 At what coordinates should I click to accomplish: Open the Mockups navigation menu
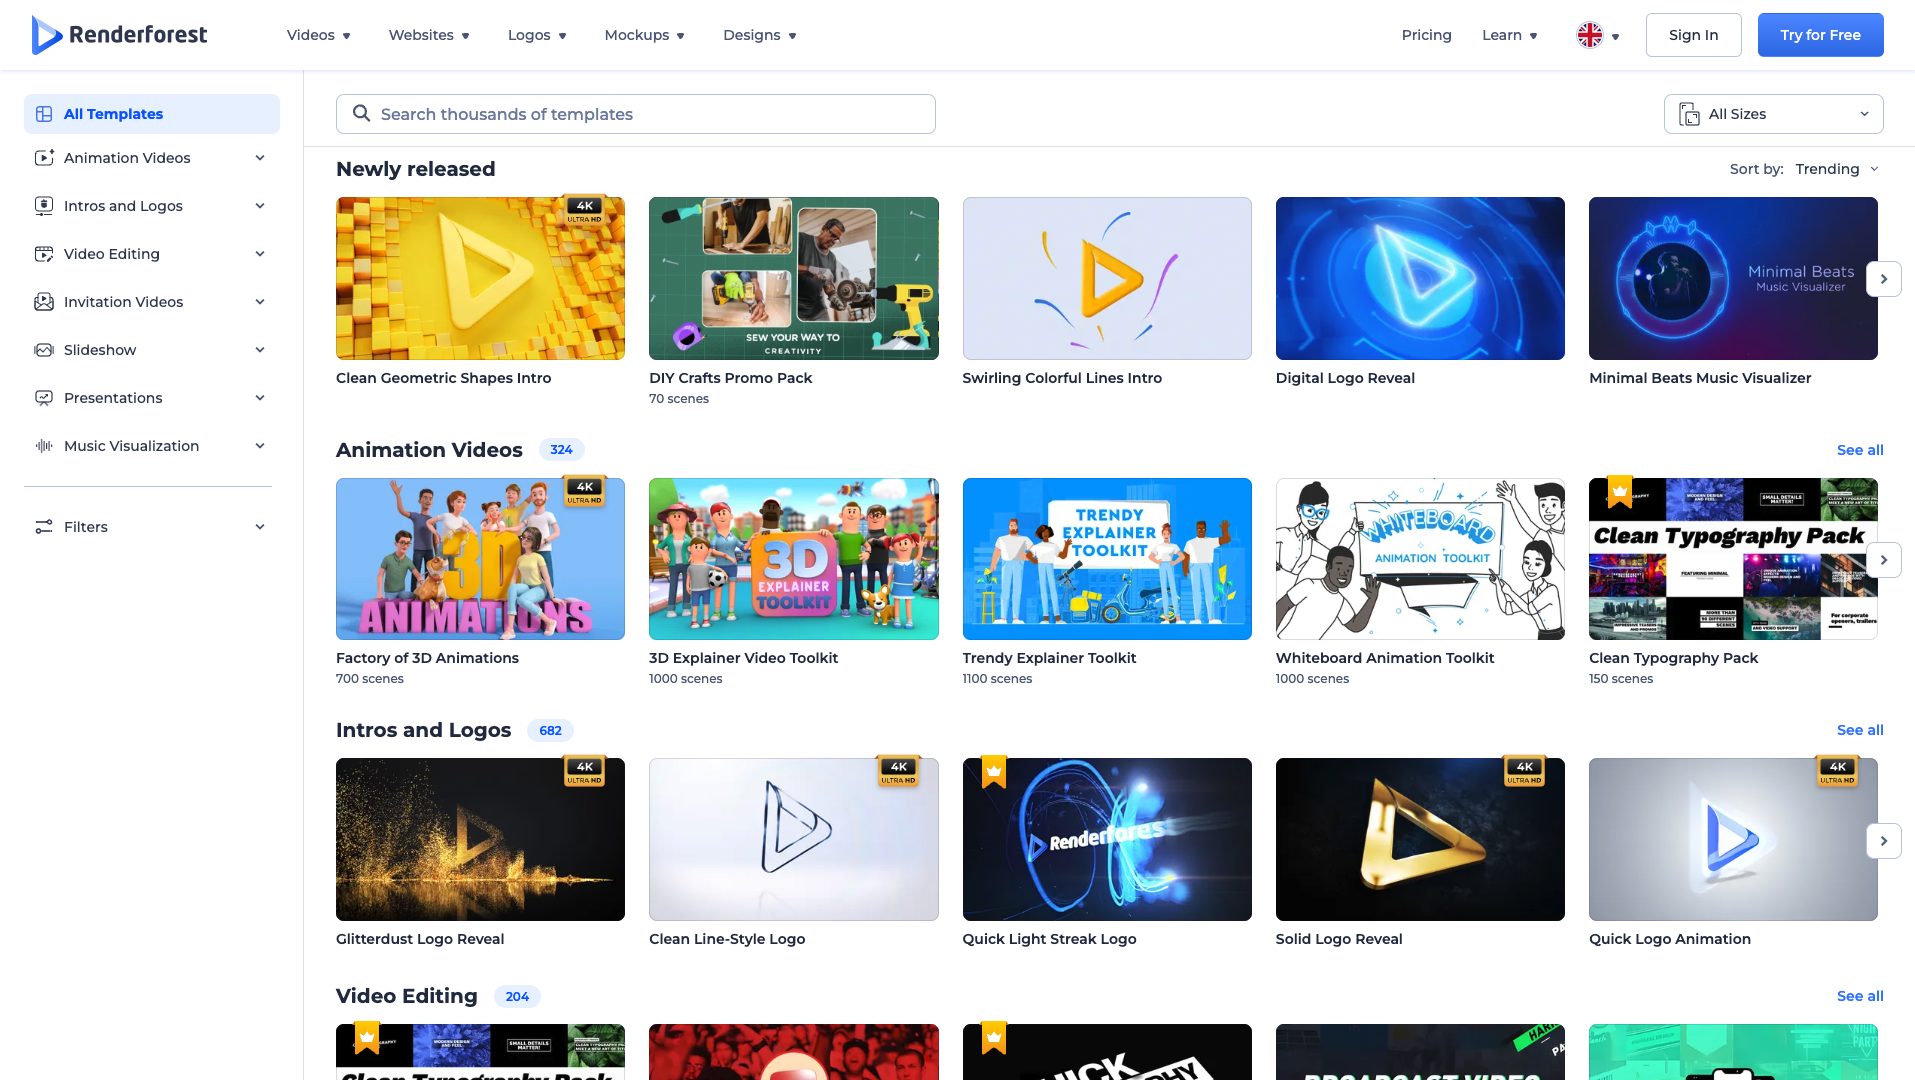click(644, 35)
